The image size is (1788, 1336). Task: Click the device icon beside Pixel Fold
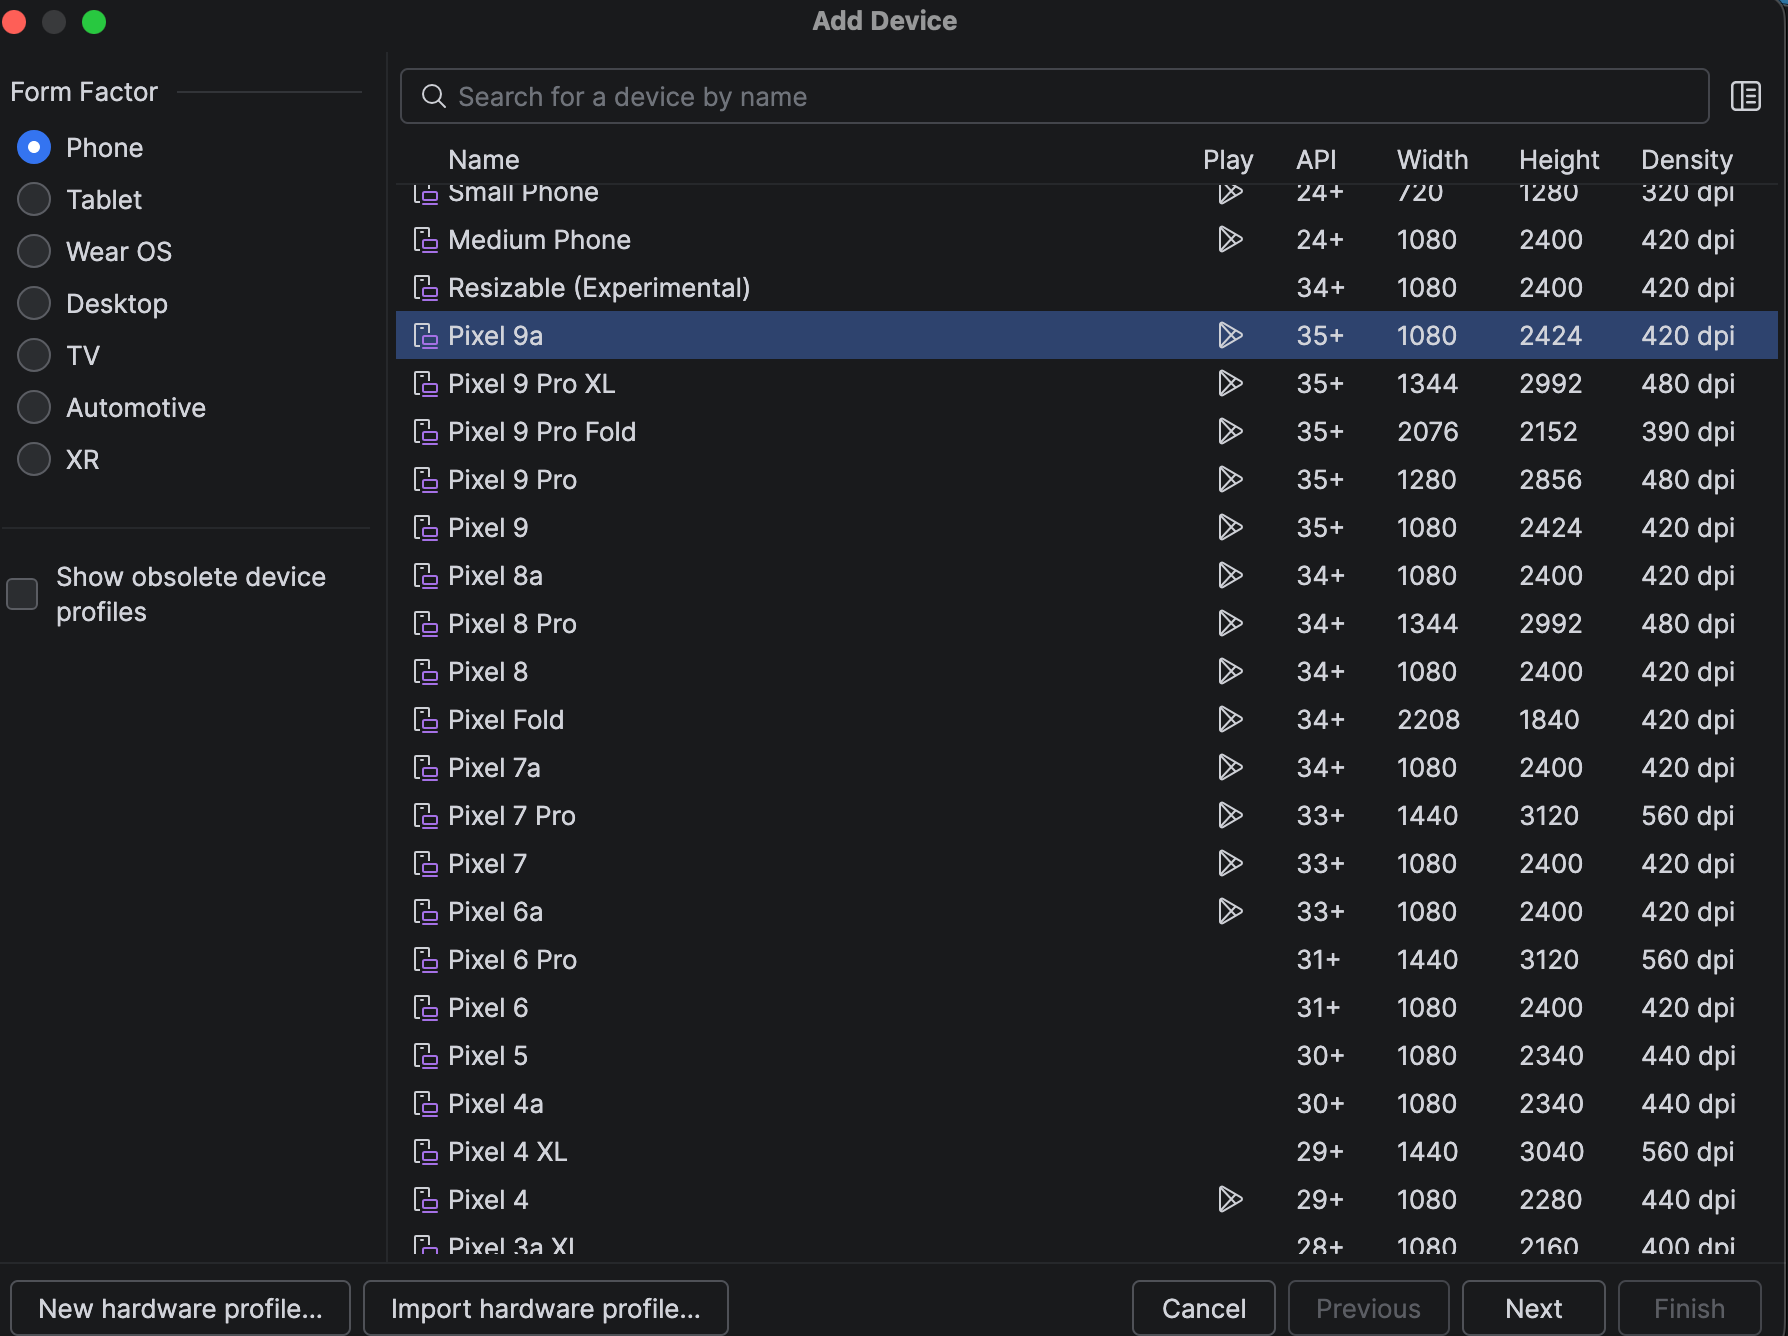coord(426,720)
